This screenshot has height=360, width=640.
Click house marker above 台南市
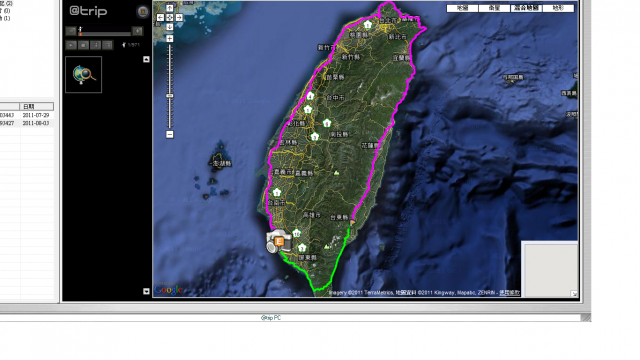pyautogui.click(x=277, y=192)
